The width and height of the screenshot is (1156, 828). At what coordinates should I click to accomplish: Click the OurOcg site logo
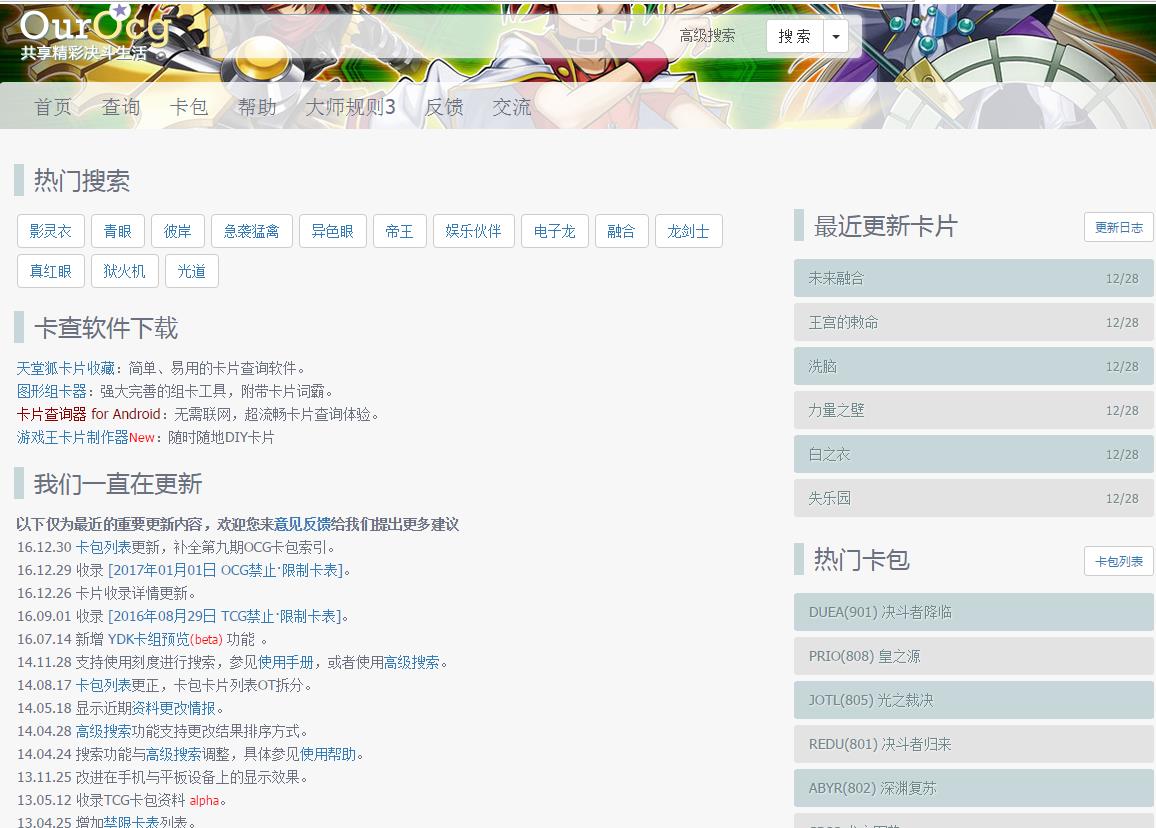[x=94, y=32]
